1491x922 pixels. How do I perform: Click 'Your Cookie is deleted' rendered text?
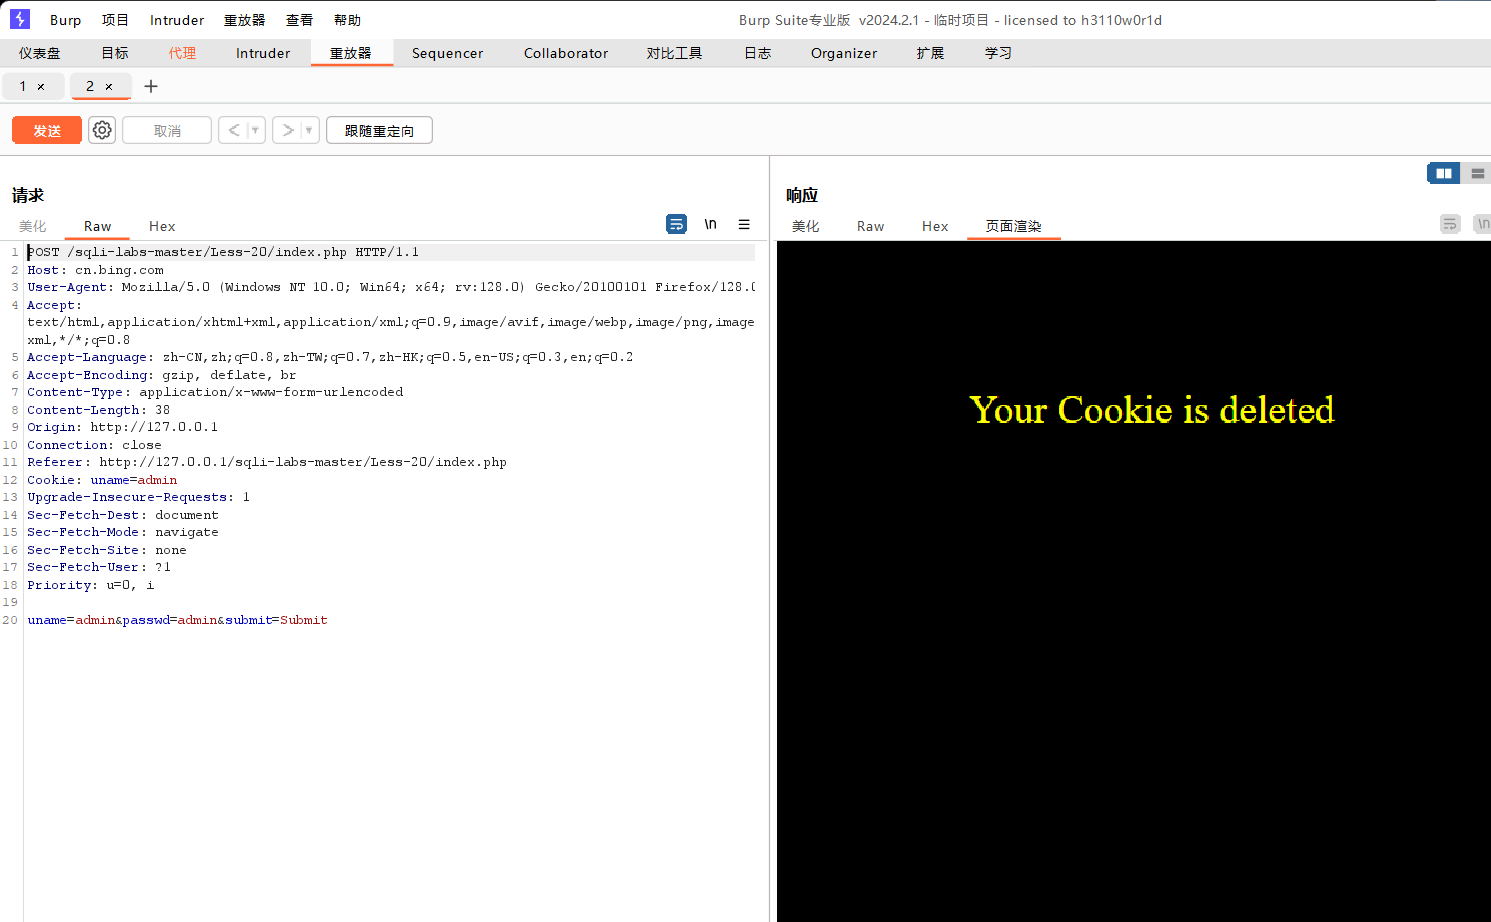[1152, 410]
